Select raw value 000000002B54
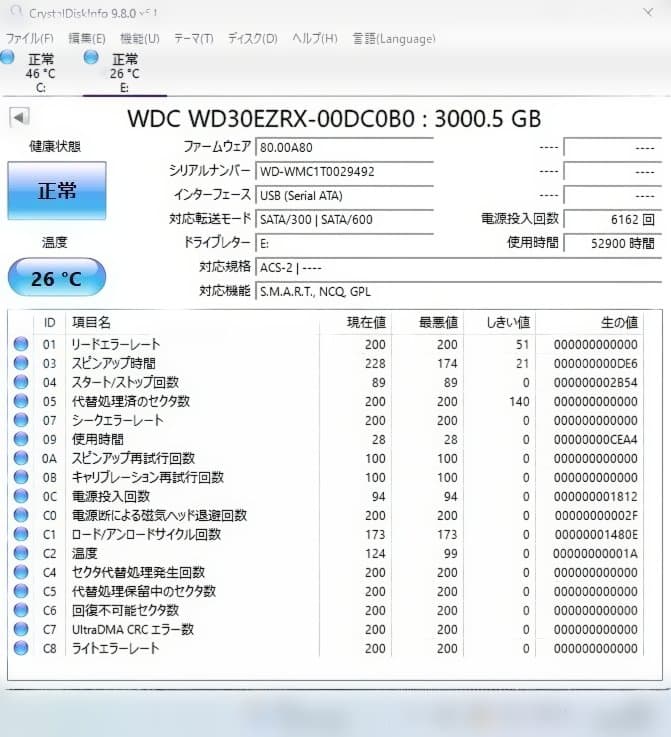This screenshot has width=671, height=737. [x=595, y=382]
